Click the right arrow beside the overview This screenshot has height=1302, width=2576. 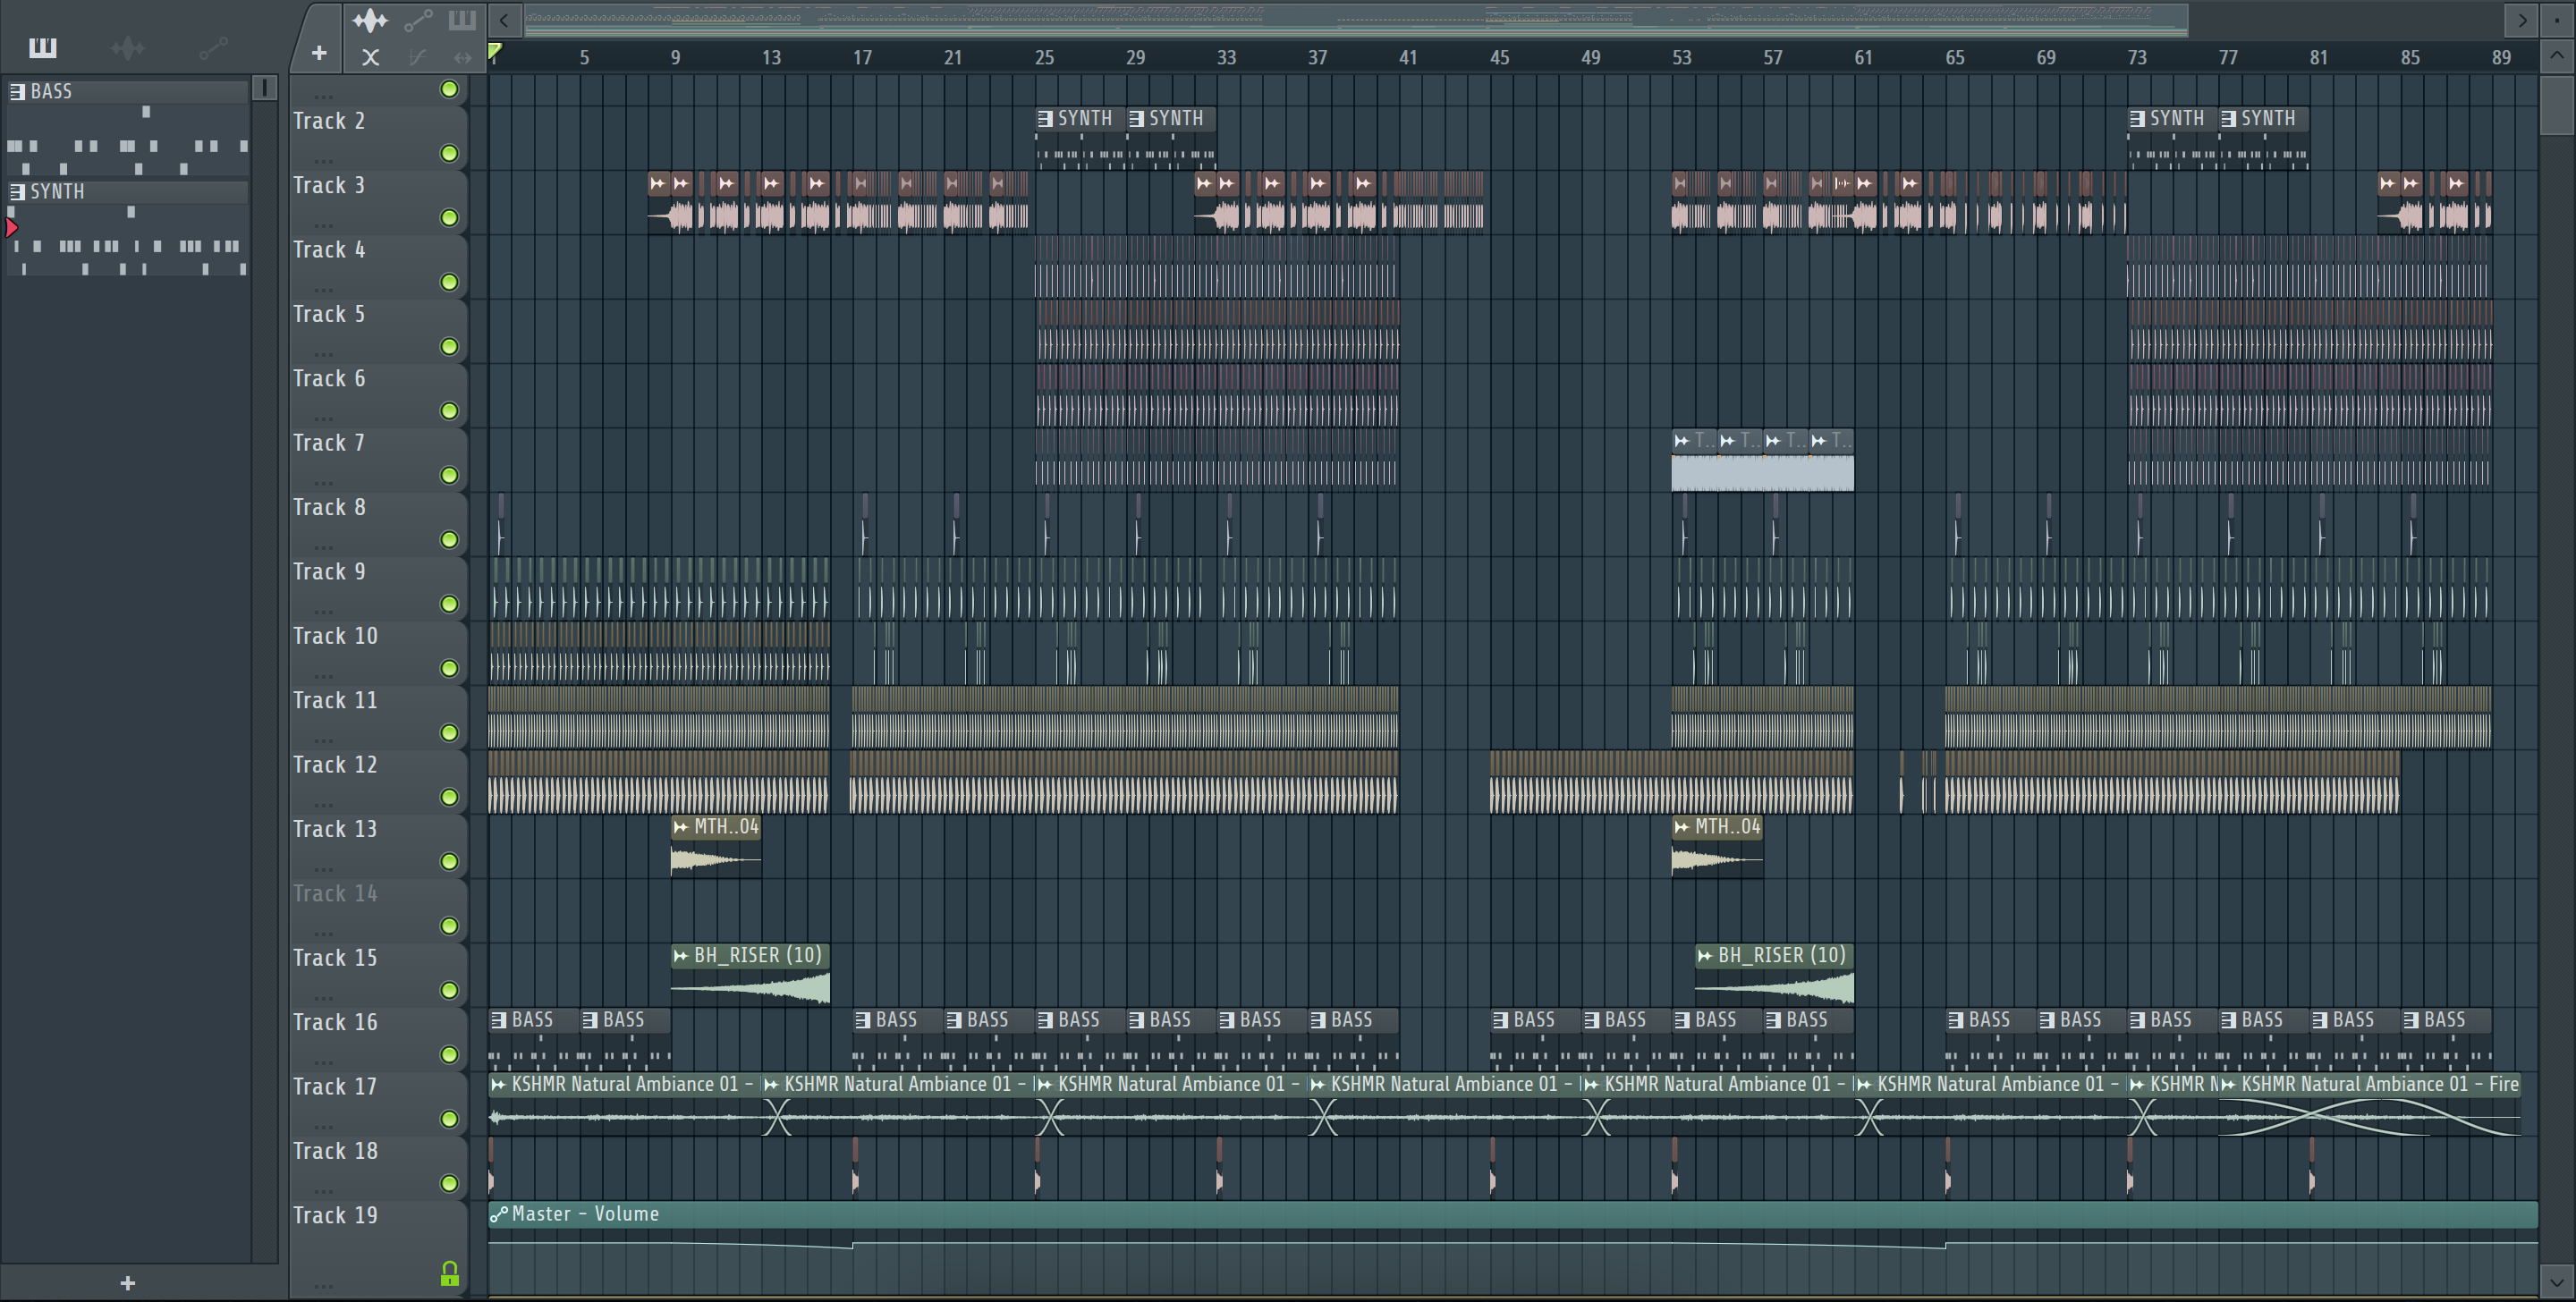point(2522,20)
